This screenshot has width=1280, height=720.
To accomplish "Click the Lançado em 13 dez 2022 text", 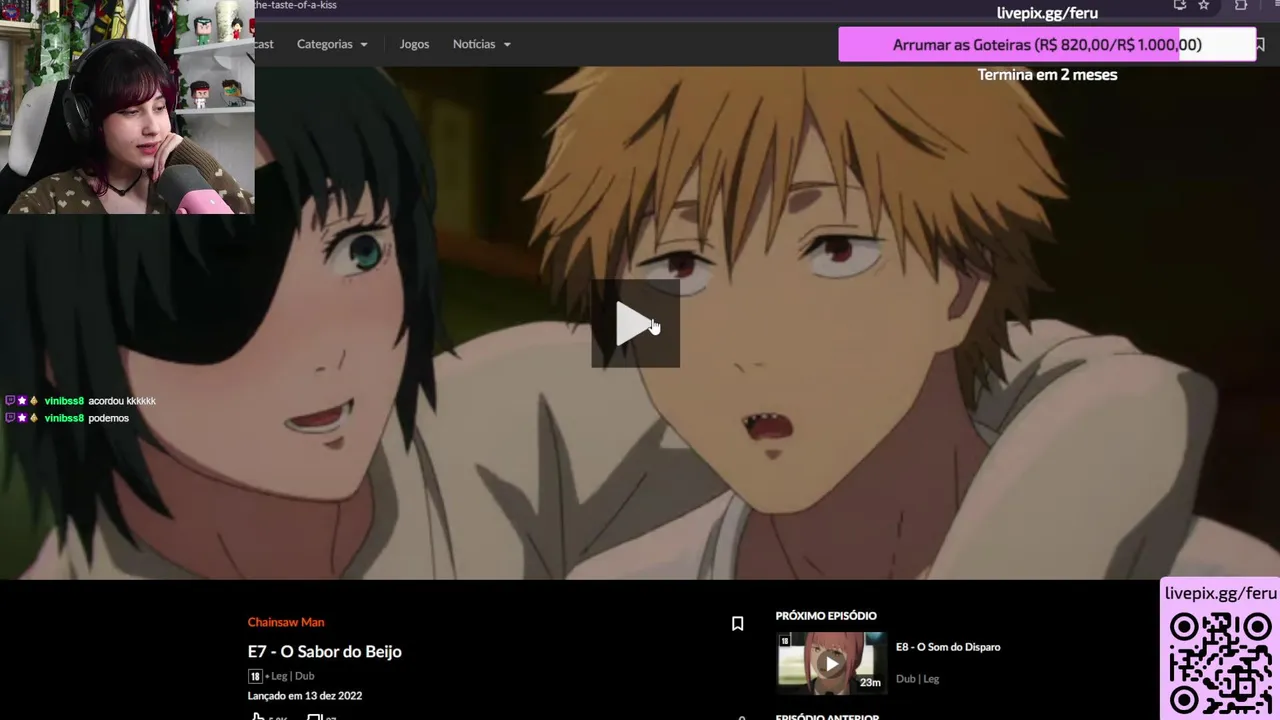I will coord(305,695).
